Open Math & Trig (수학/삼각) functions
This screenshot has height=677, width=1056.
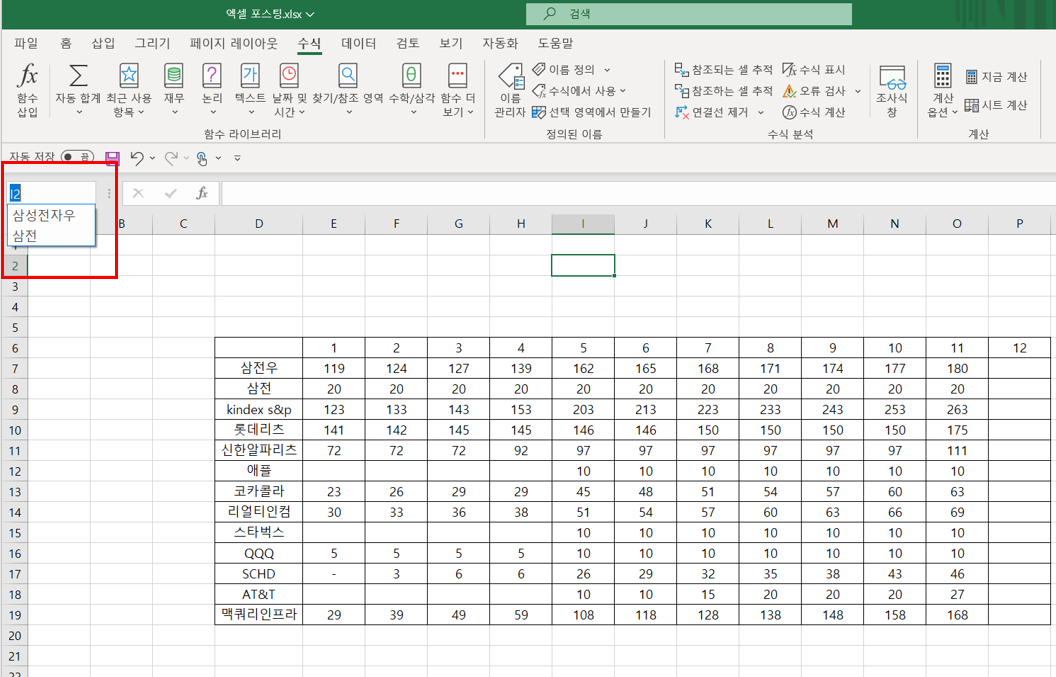pos(411,90)
